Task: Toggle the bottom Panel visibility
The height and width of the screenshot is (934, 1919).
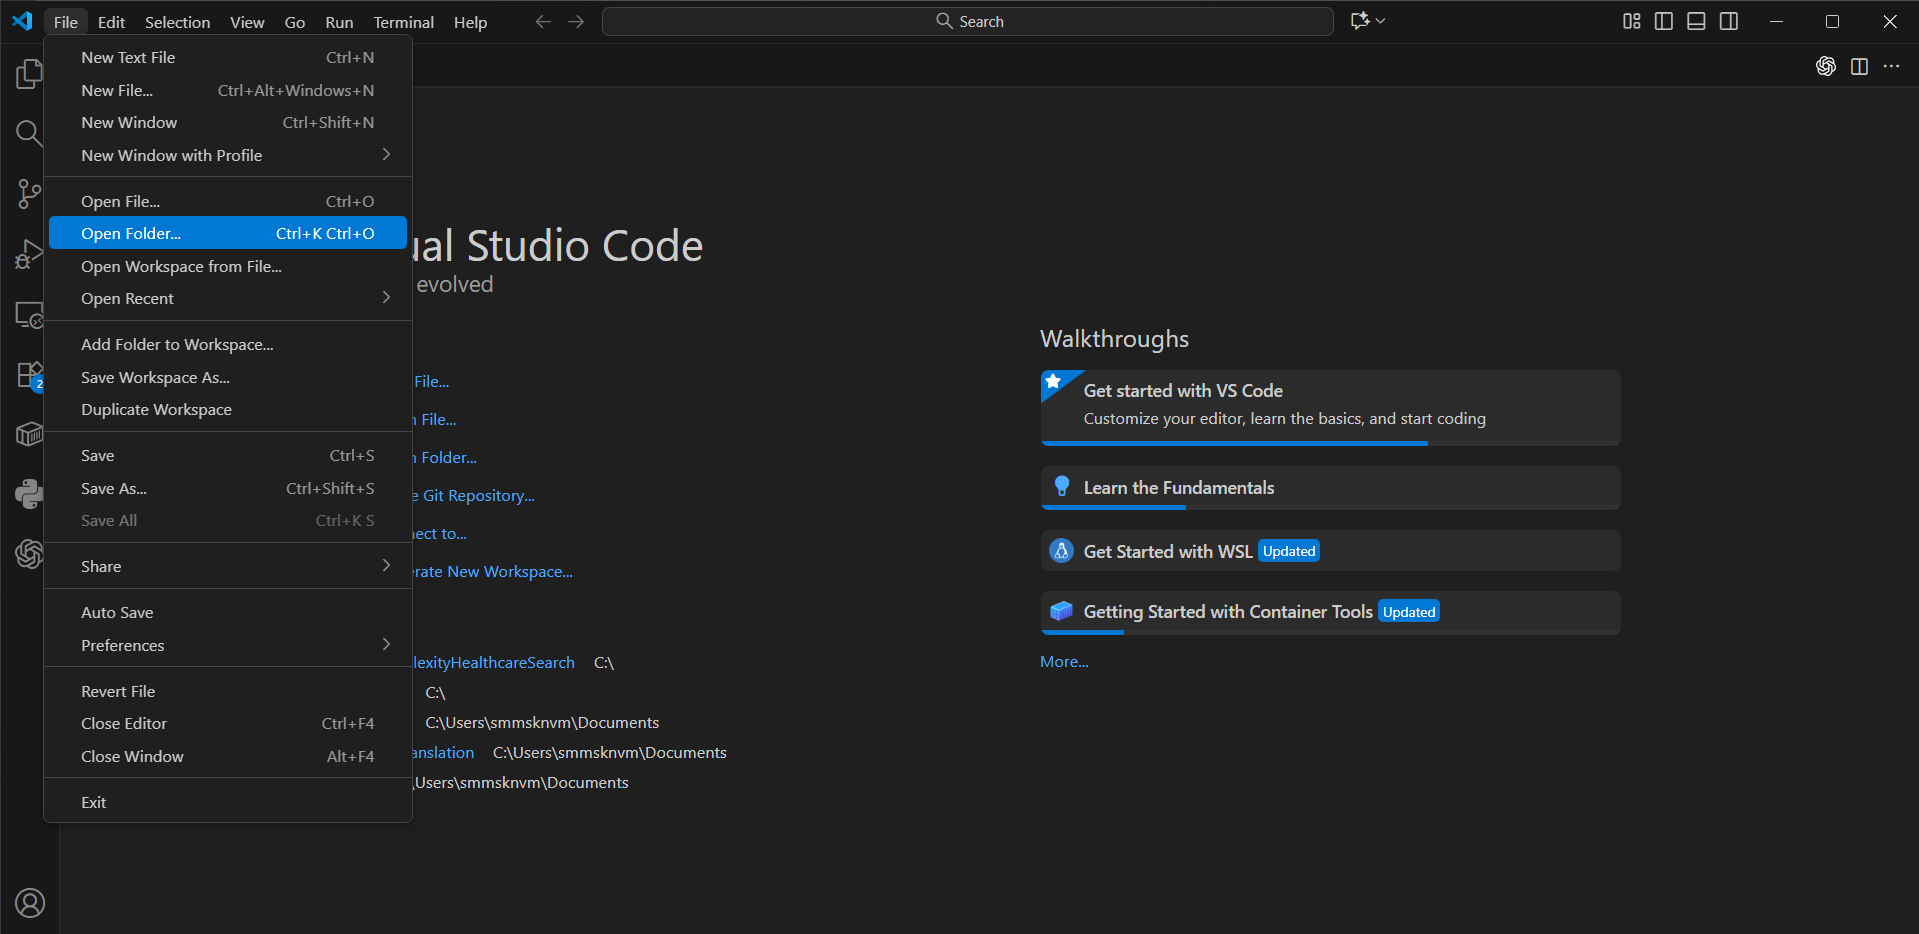Action: click(1696, 21)
